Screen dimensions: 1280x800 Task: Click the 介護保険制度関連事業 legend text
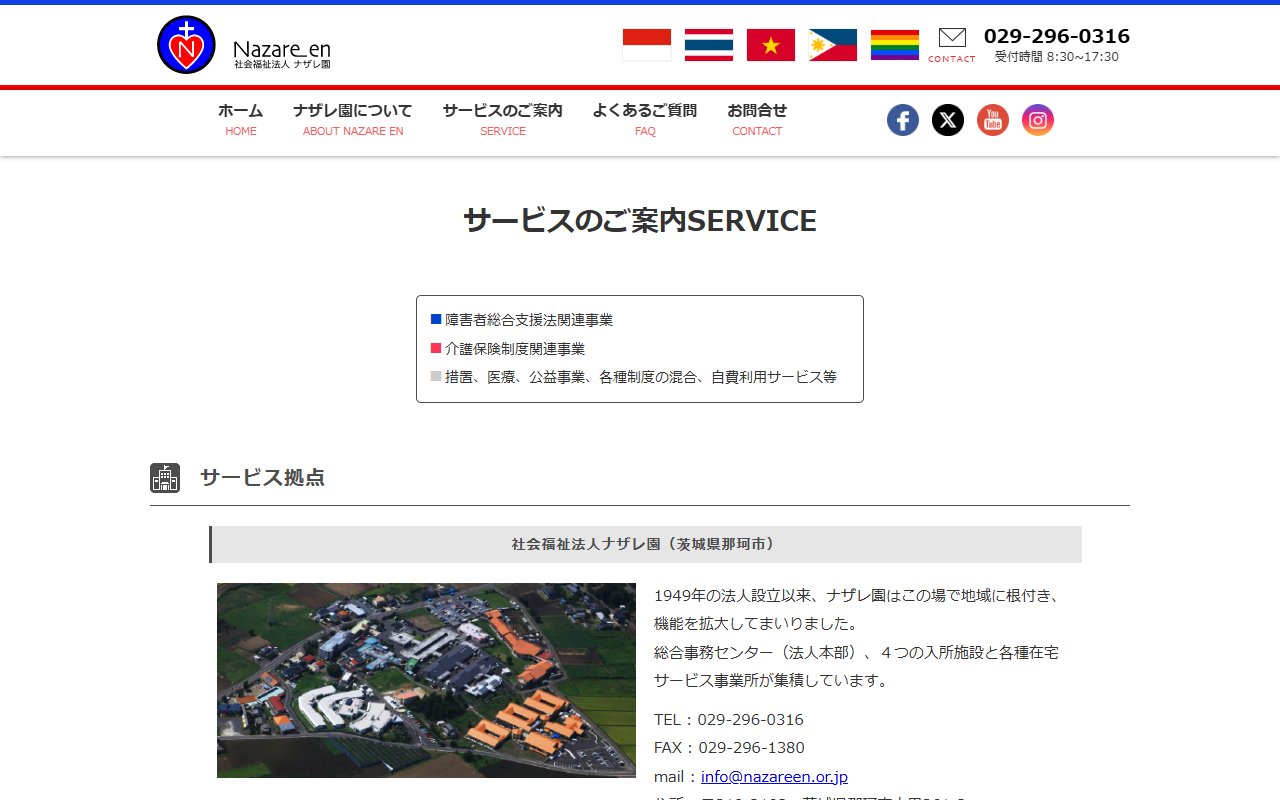pos(515,349)
